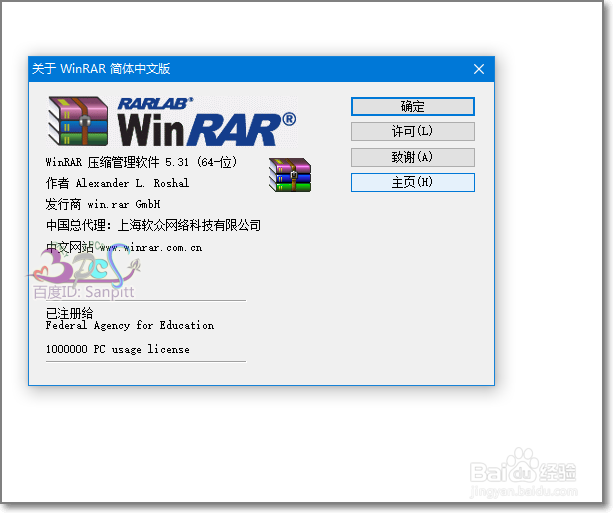
Task: Click the small animated WinRAR books icon
Action: tap(290, 175)
